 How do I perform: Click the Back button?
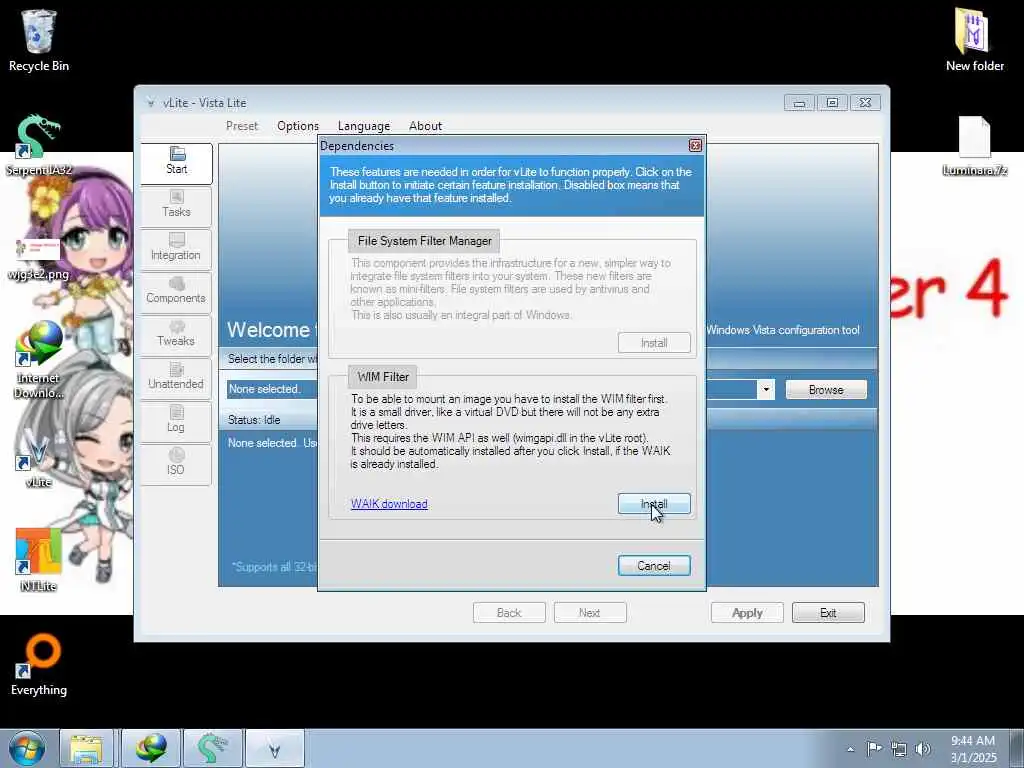pyautogui.click(x=509, y=613)
